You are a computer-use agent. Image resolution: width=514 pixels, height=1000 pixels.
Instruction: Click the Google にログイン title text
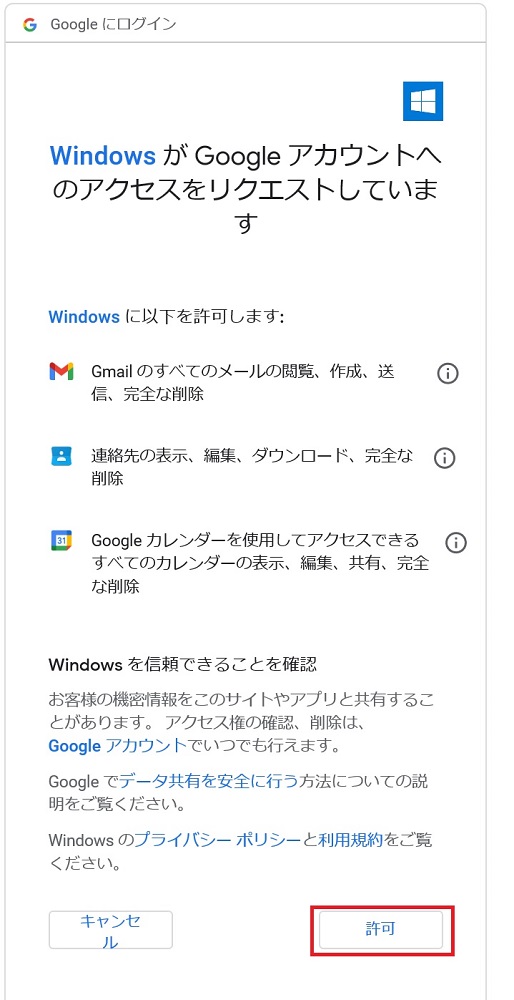pos(113,25)
